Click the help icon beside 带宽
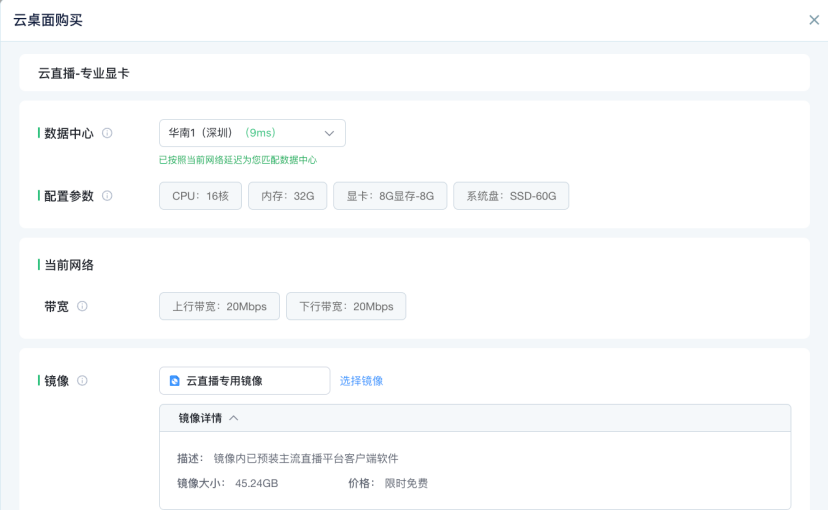Screen dimensions: 828x510 point(82,306)
